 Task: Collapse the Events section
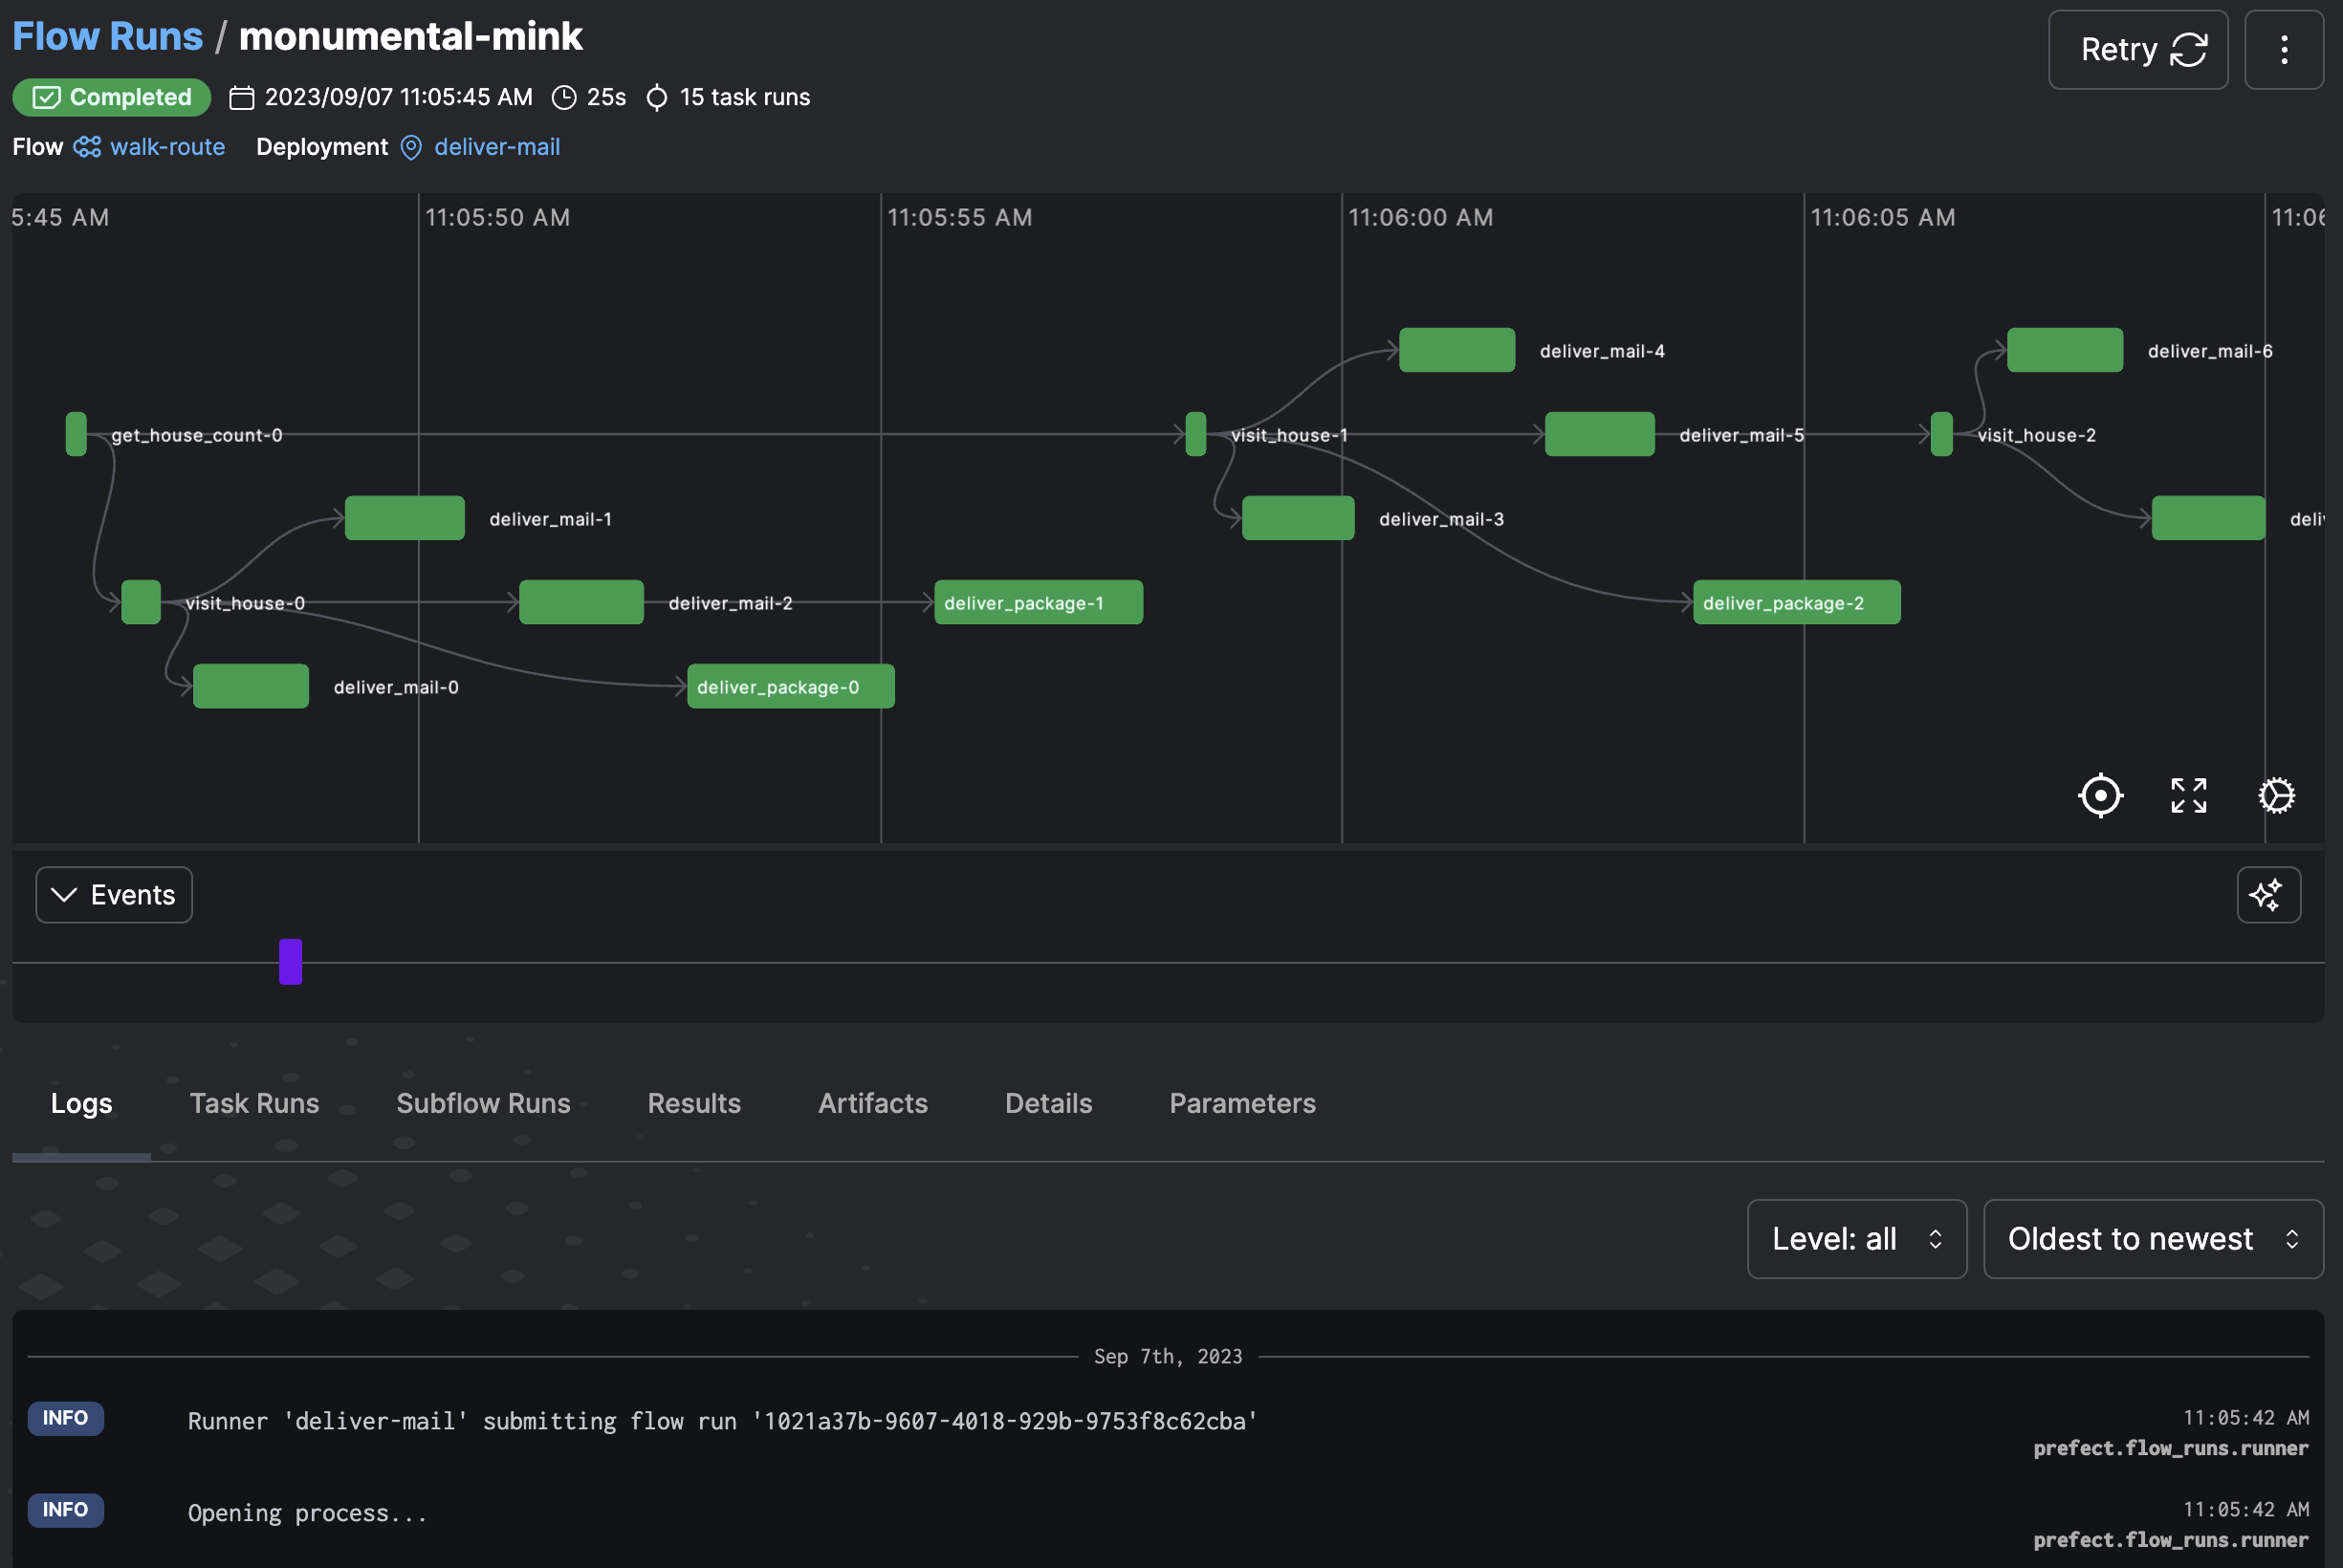point(114,894)
